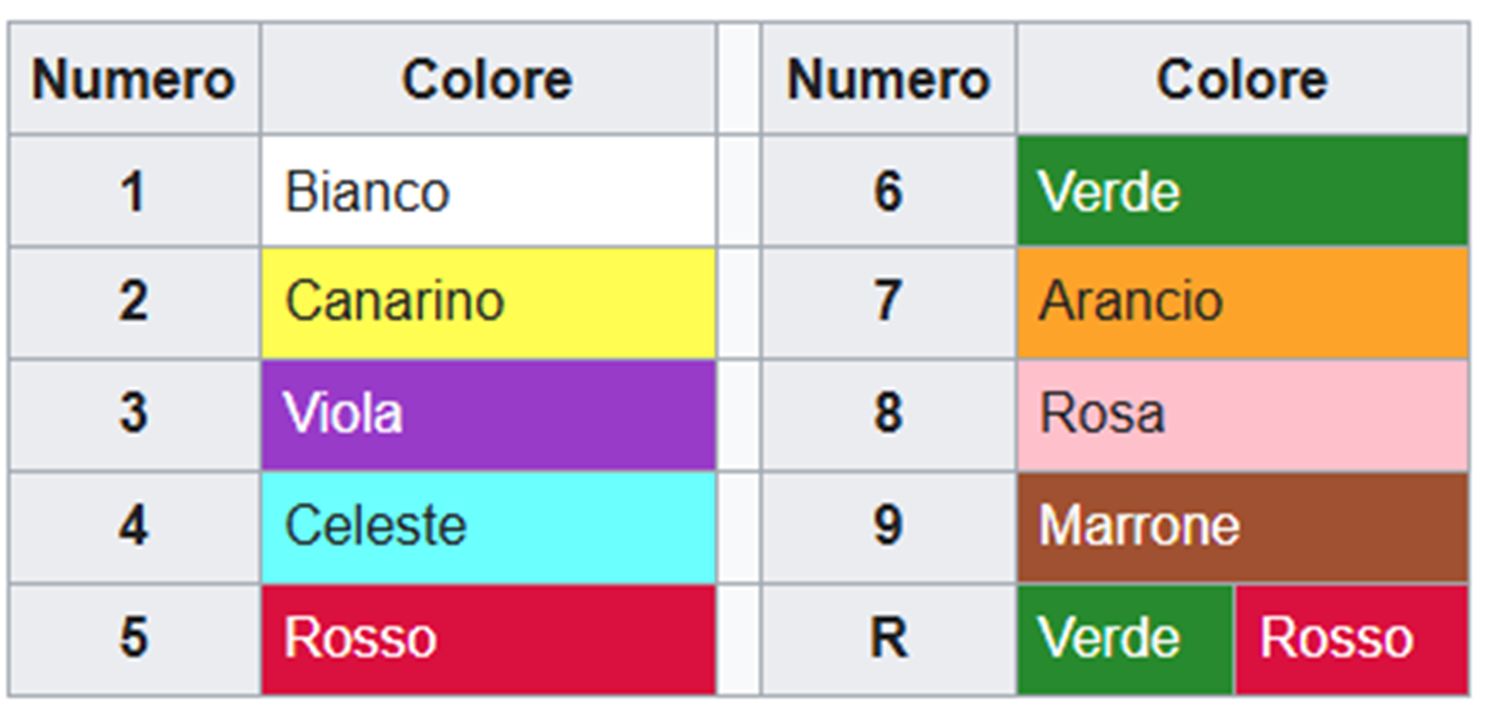Click the Colore header above Bianco
This screenshot has width=1505, height=708.
point(488,79)
